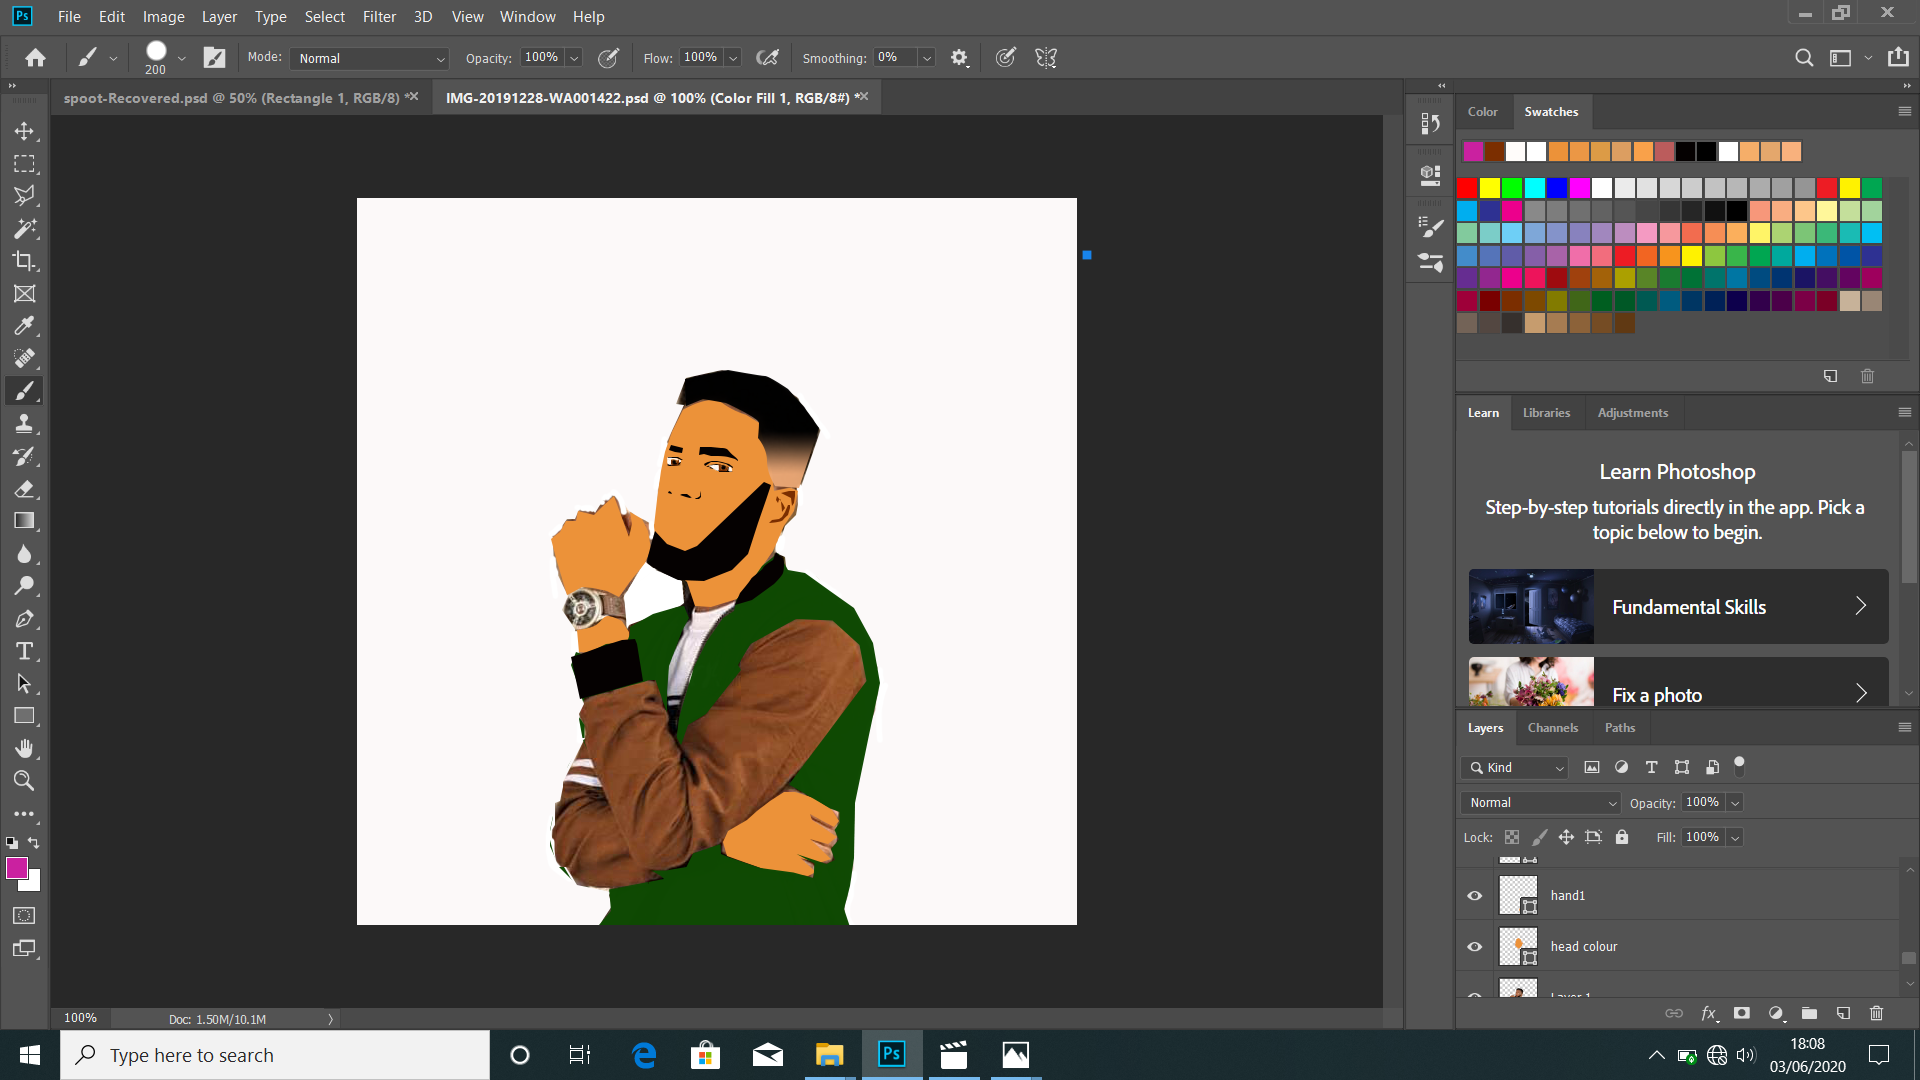1920x1080 pixels.
Task: Select the Crop tool
Action: (x=24, y=261)
